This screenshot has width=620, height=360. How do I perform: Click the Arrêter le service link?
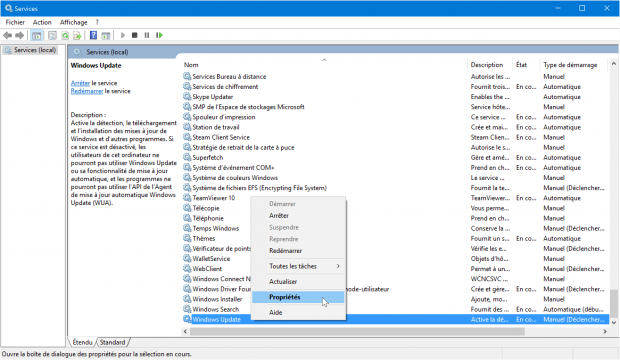coord(80,83)
